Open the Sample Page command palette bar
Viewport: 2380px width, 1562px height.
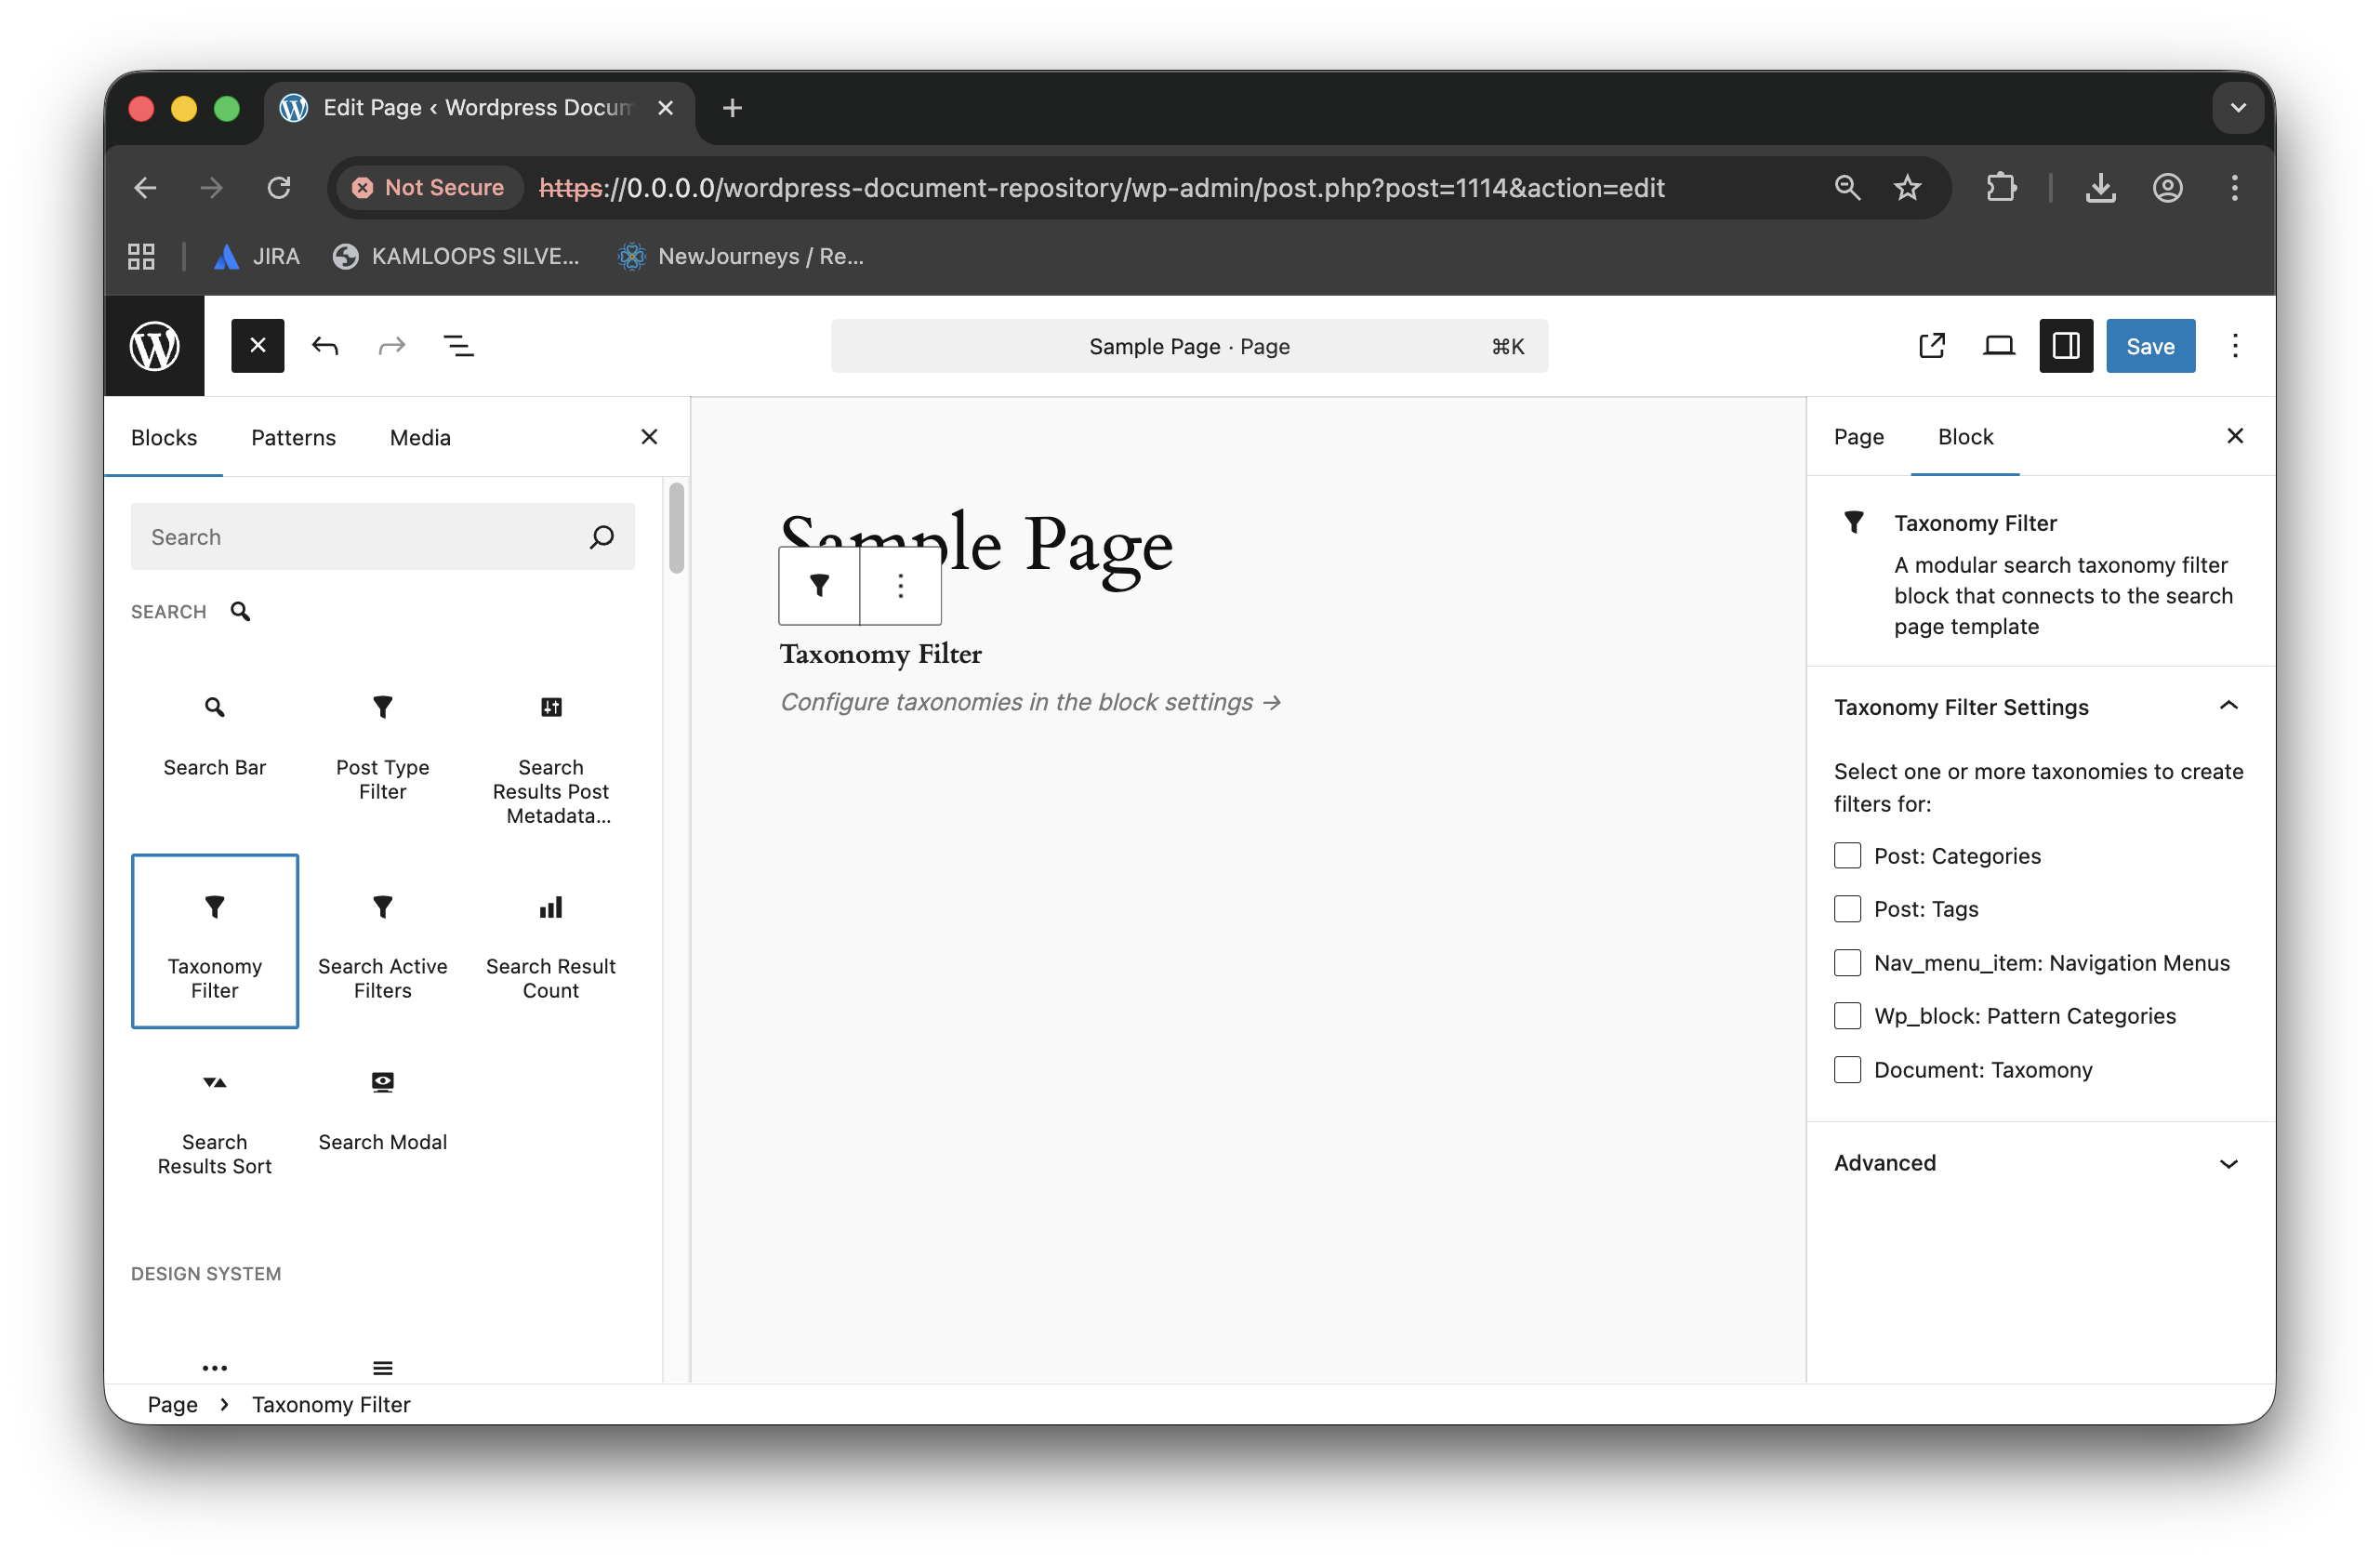(x=1189, y=346)
